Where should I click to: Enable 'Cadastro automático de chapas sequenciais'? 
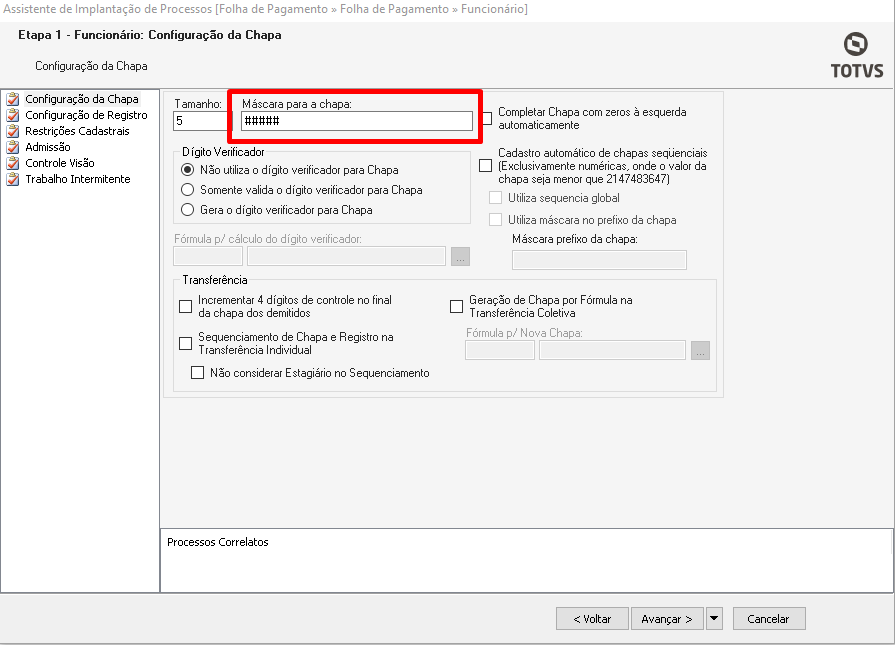pyautogui.click(x=485, y=166)
